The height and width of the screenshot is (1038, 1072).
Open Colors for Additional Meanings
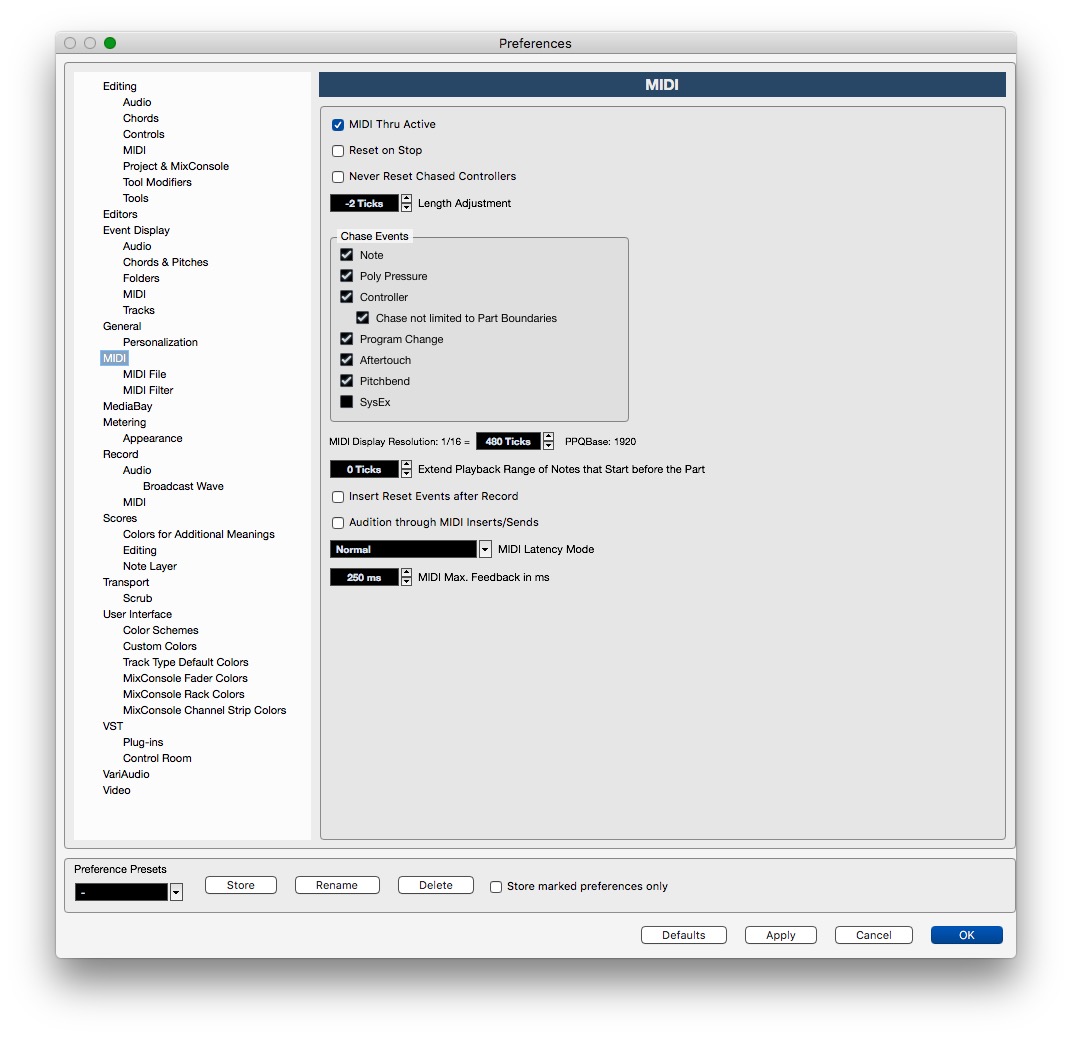pos(198,534)
